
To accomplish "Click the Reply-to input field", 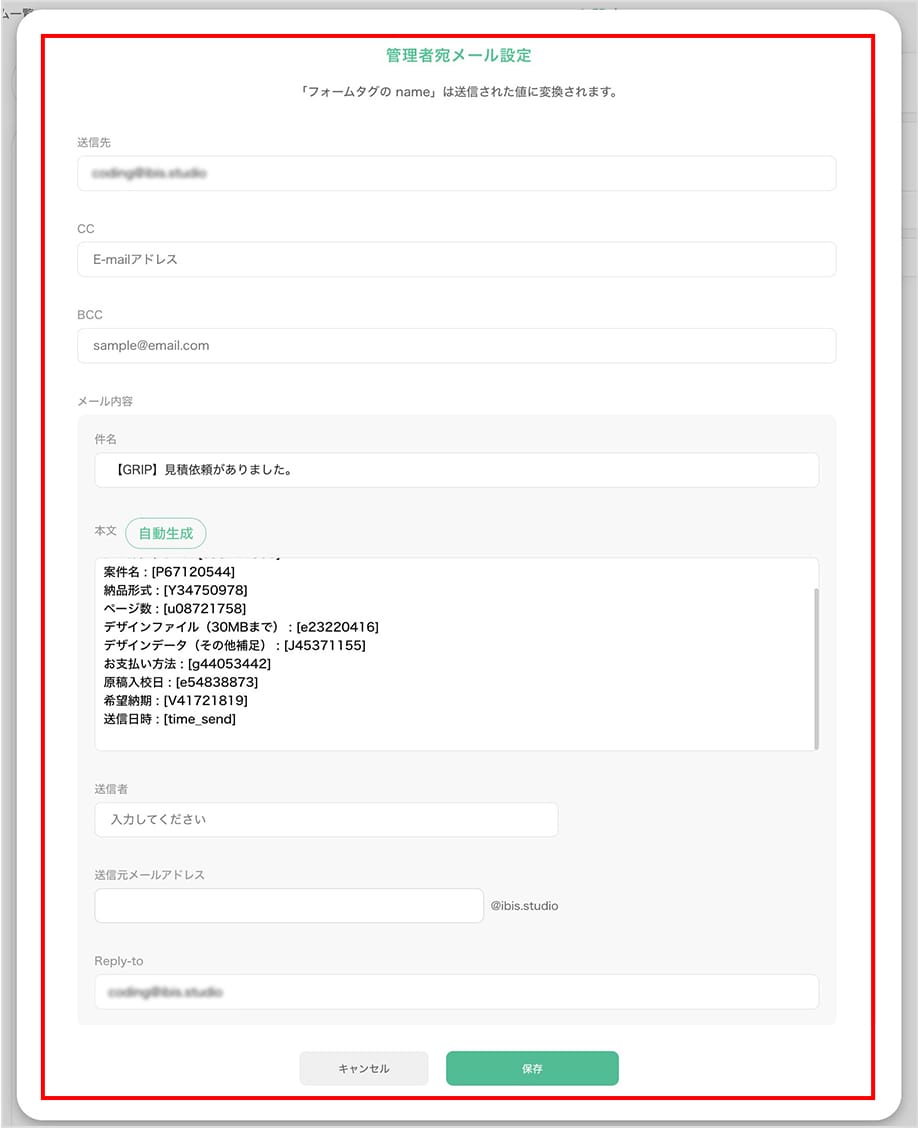I will pos(456,992).
